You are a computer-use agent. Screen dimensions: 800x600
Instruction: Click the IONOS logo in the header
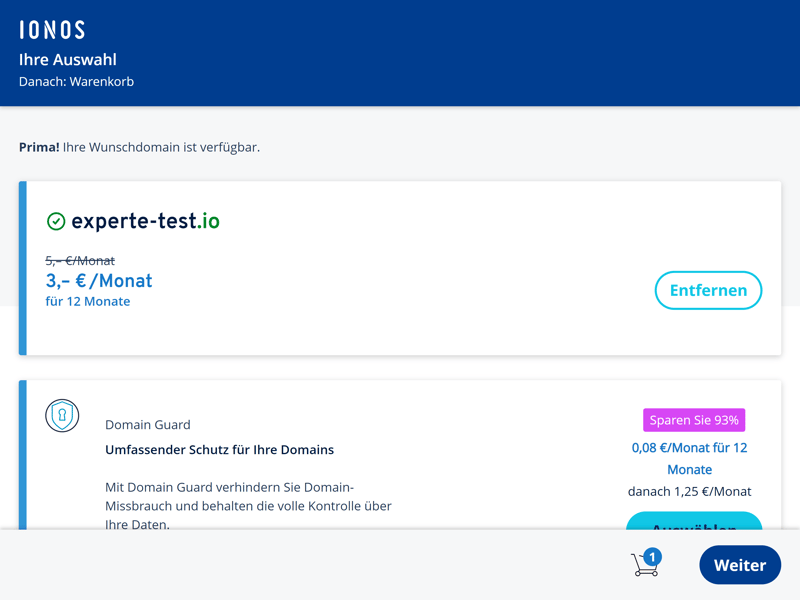(x=52, y=30)
